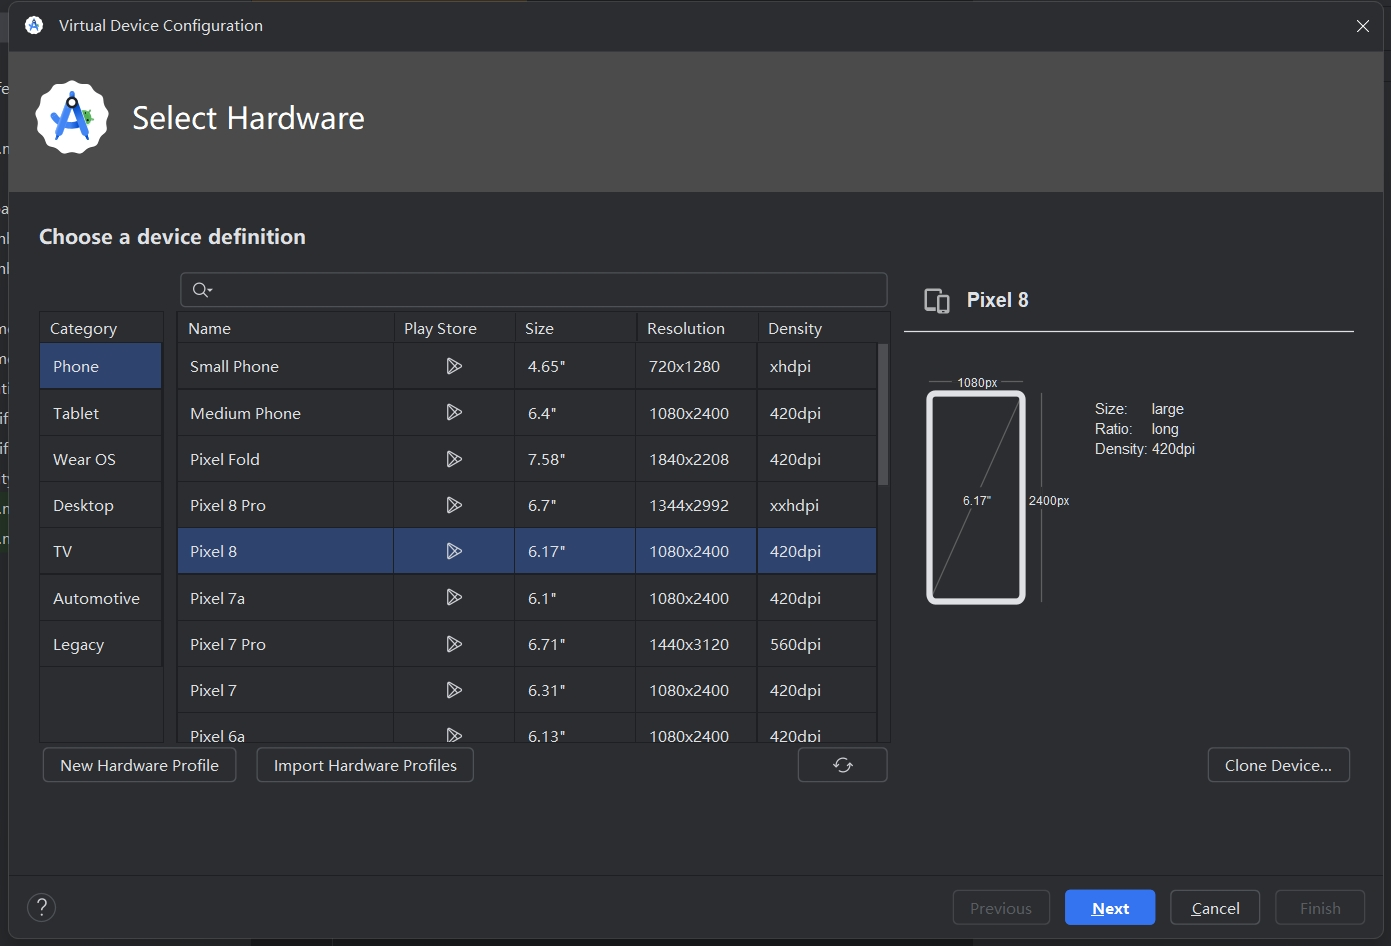Select the Medium Phone device name
The width and height of the screenshot is (1391, 946).
point(245,413)
